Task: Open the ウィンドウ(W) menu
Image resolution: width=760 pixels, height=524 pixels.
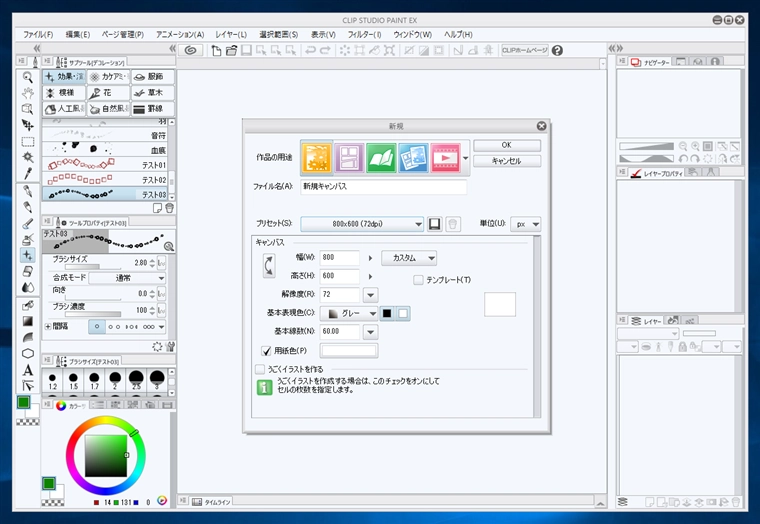Action: pyautogui.click(x=412, y=34)
